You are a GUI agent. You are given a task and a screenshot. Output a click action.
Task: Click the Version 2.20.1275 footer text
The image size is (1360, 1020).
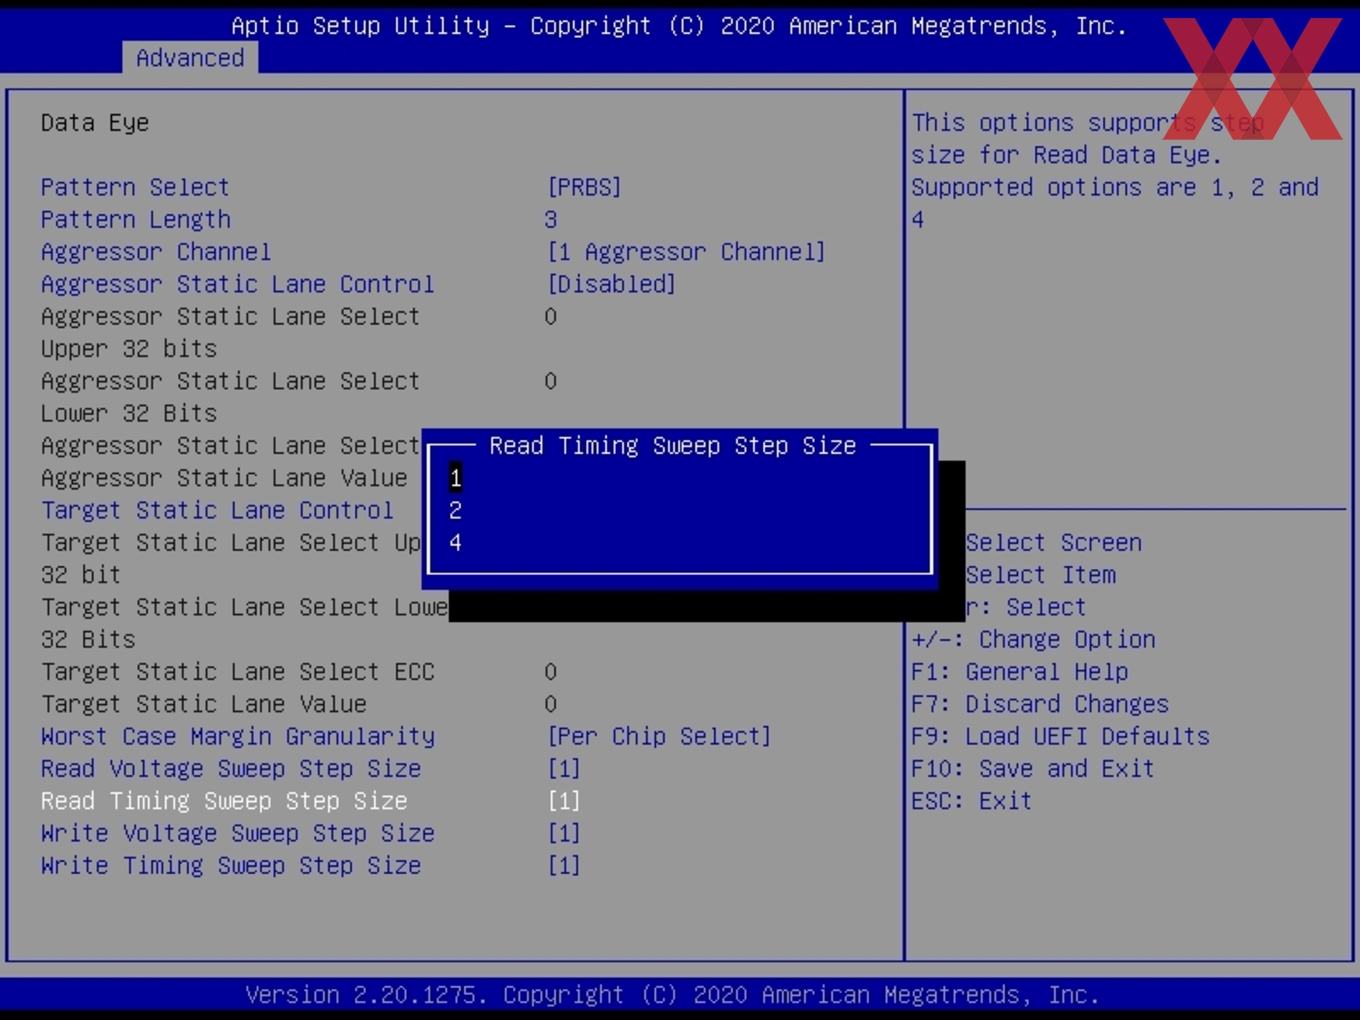pyautogui.click(x=672, y=995)
